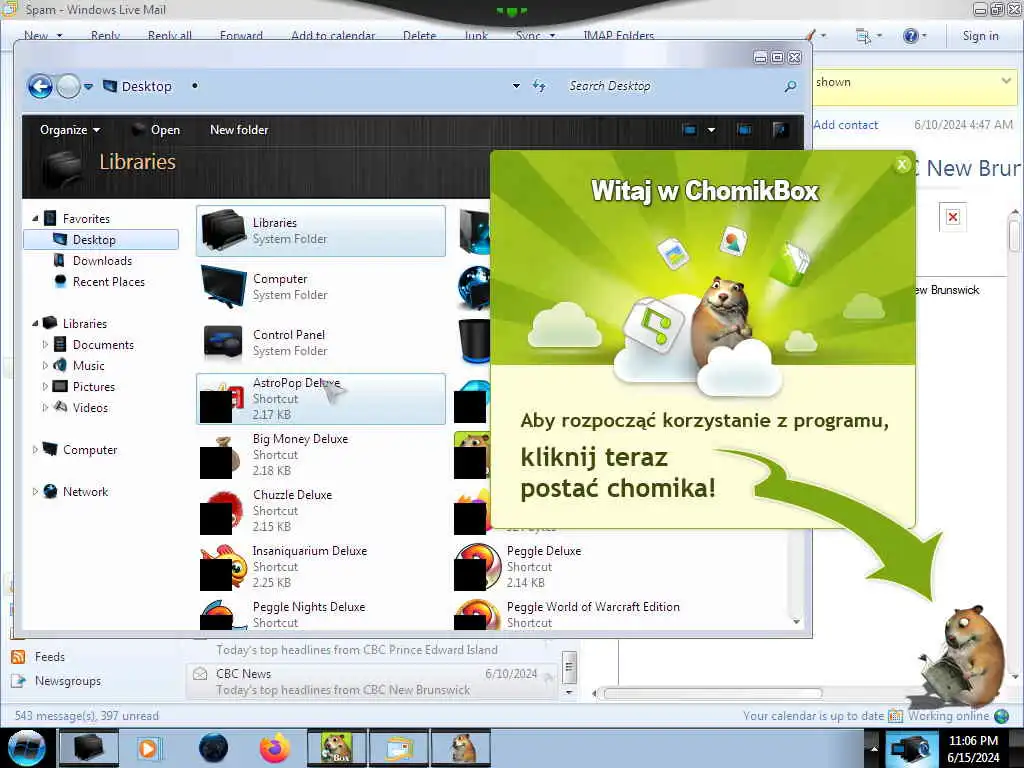Click the taskbar clock showing 11:06 PM
The image size is (1024, 768).
point(973,749)
